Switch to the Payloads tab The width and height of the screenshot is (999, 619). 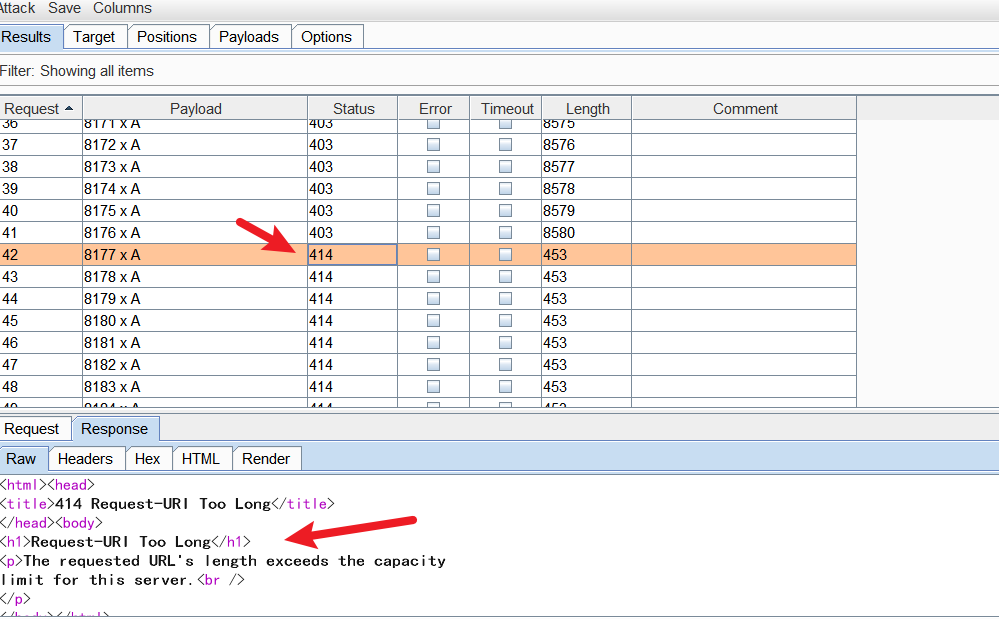[249, 37]
